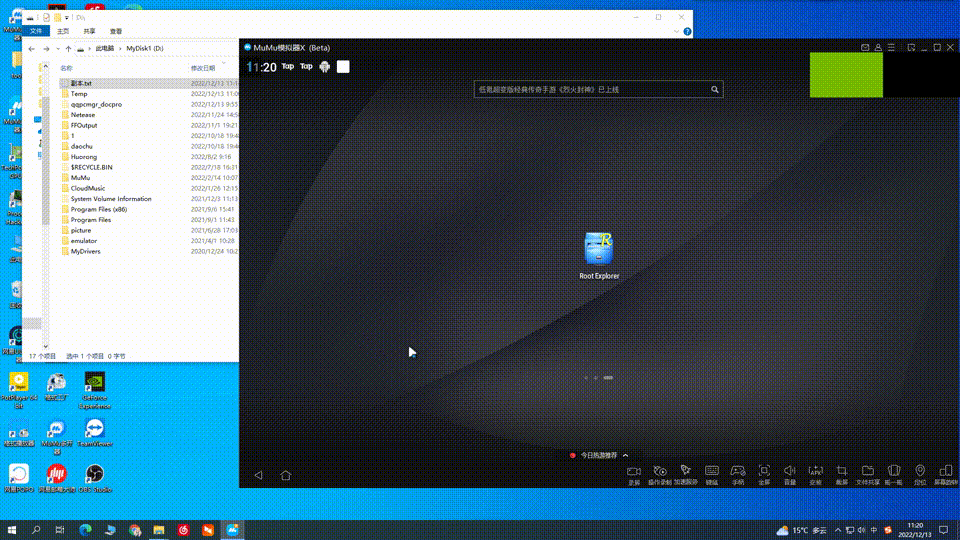Switch MuMu emulator to fullscreen
This screenshot has width=960, height=540.
tap(764, 475)
